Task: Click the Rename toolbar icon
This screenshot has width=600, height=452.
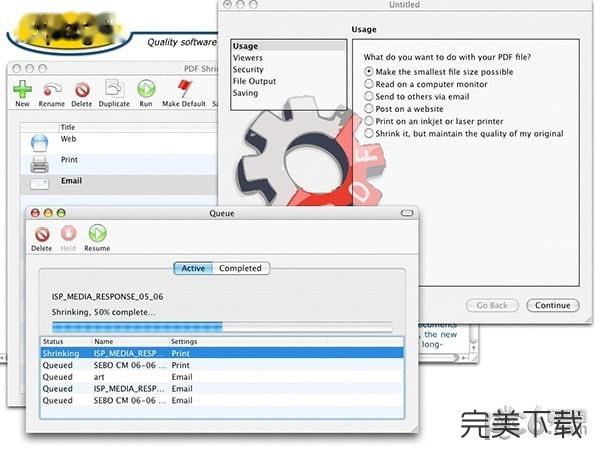Action: pyautogui.click(x=52, y=90)
